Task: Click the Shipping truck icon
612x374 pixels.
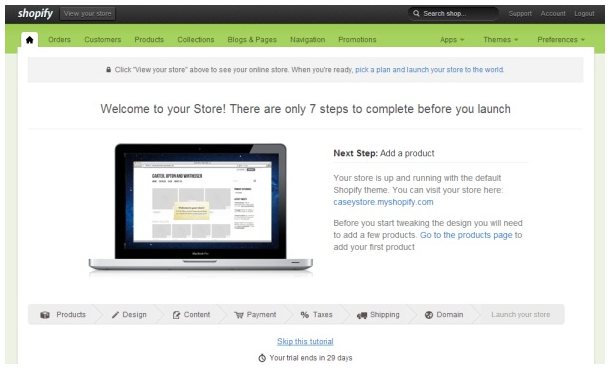Action: (362, 315)
